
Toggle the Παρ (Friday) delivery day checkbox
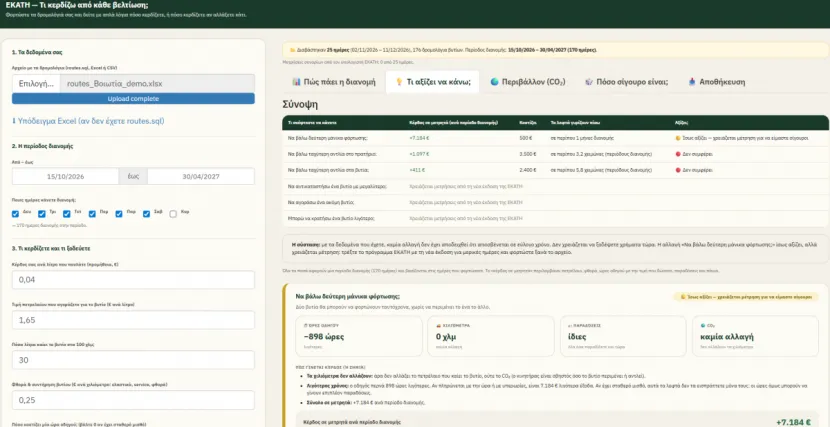pos(119,214)
